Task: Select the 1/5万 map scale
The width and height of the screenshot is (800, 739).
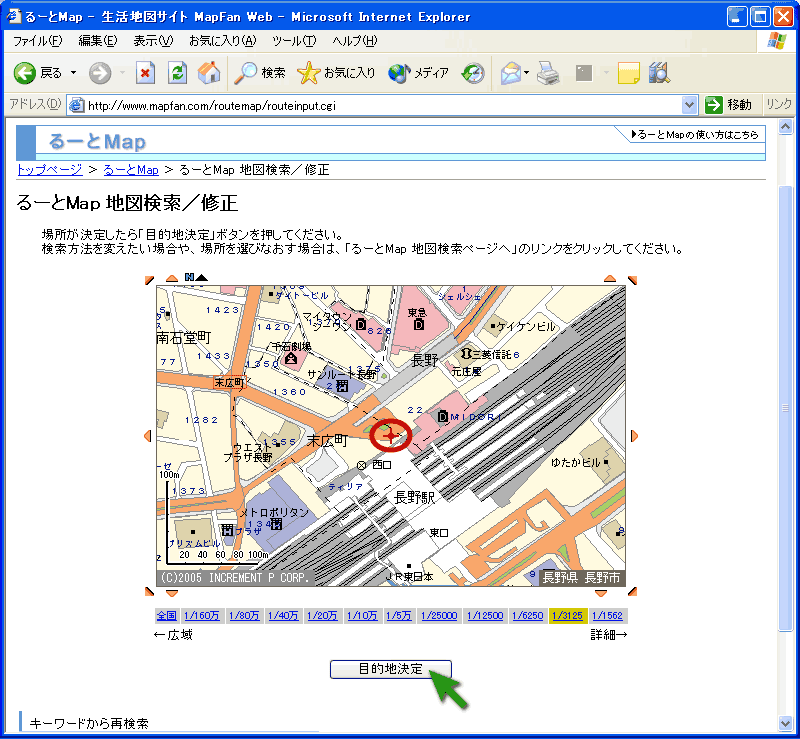Action: pos(398,615)
